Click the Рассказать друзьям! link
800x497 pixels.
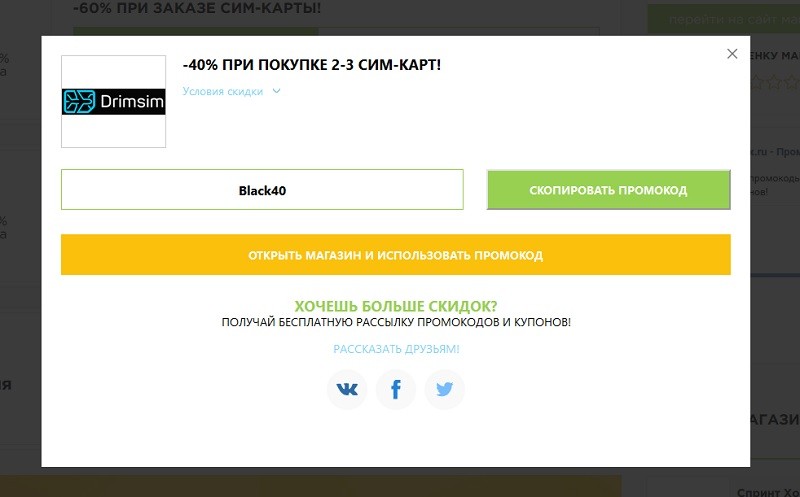tap(396, 349)
